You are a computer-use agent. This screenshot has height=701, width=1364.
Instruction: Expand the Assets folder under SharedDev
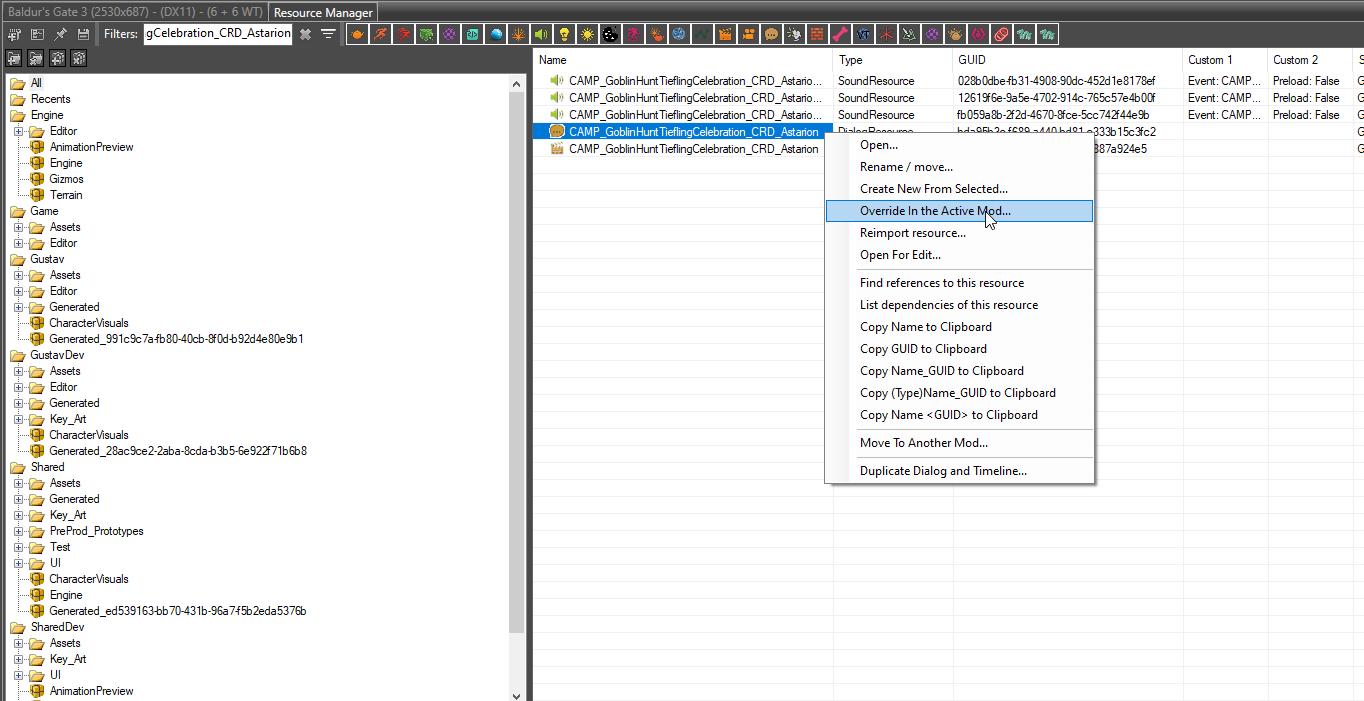tap(18, 643)
